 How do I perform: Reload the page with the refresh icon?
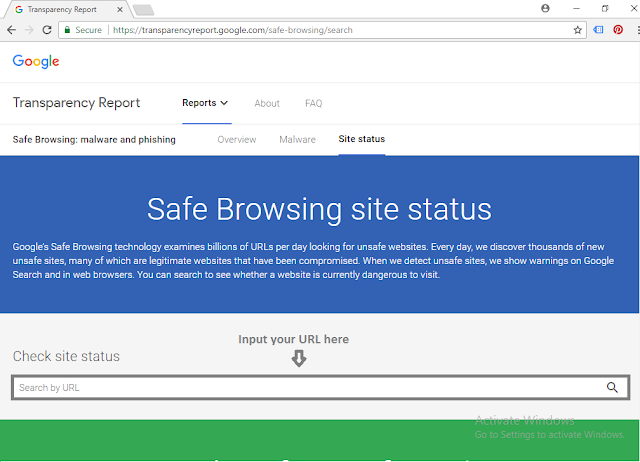pos(47,30)
